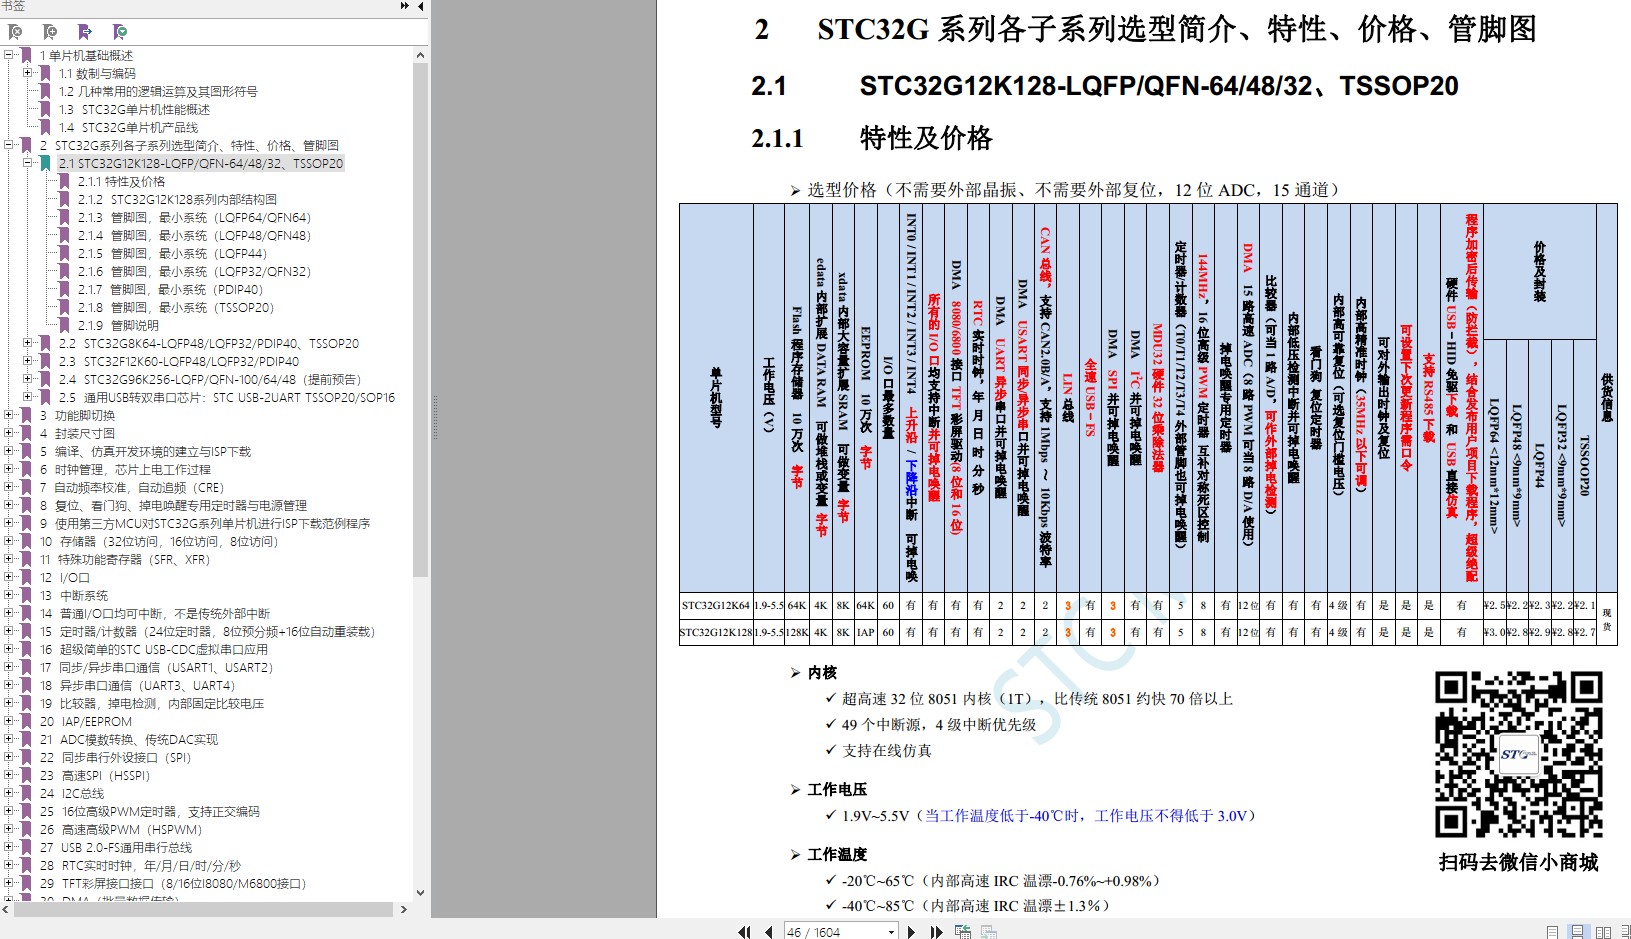
Task: Open bookmark 2.1.9 管脚说明
Action: point(118,325)
